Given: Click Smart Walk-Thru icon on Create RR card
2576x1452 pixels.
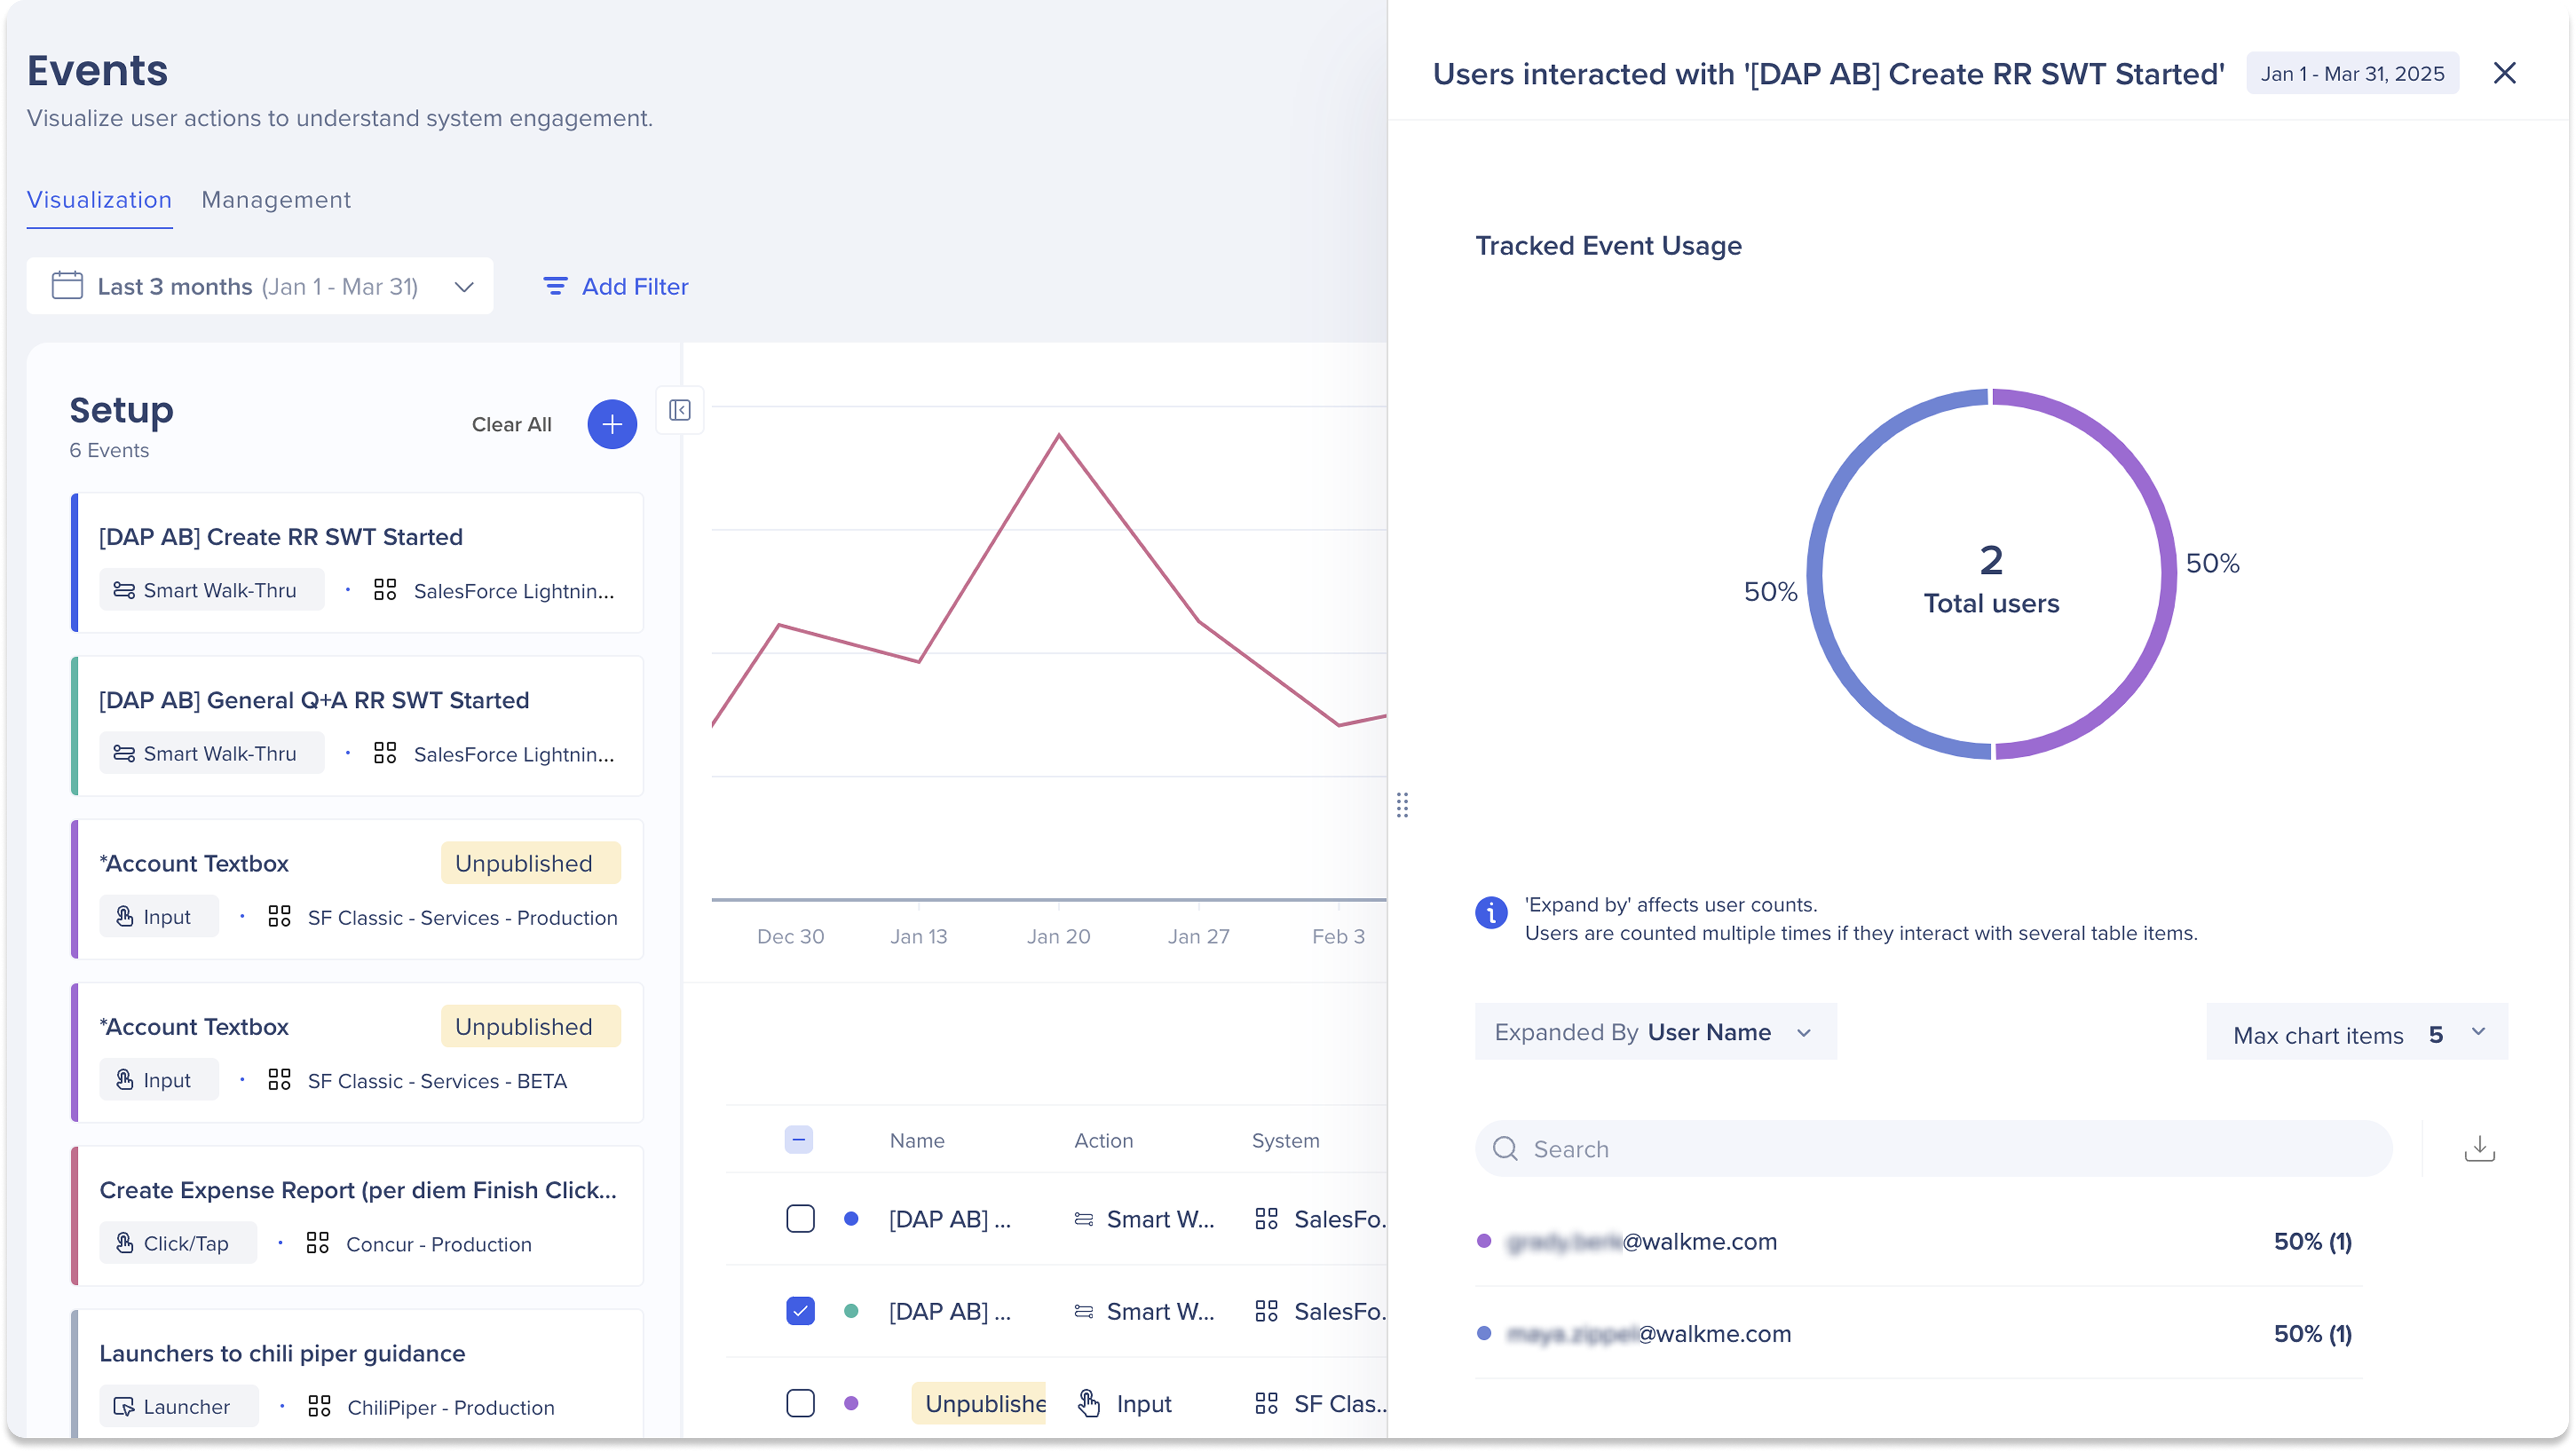Looking at the screenshot, I should point(124,590).
